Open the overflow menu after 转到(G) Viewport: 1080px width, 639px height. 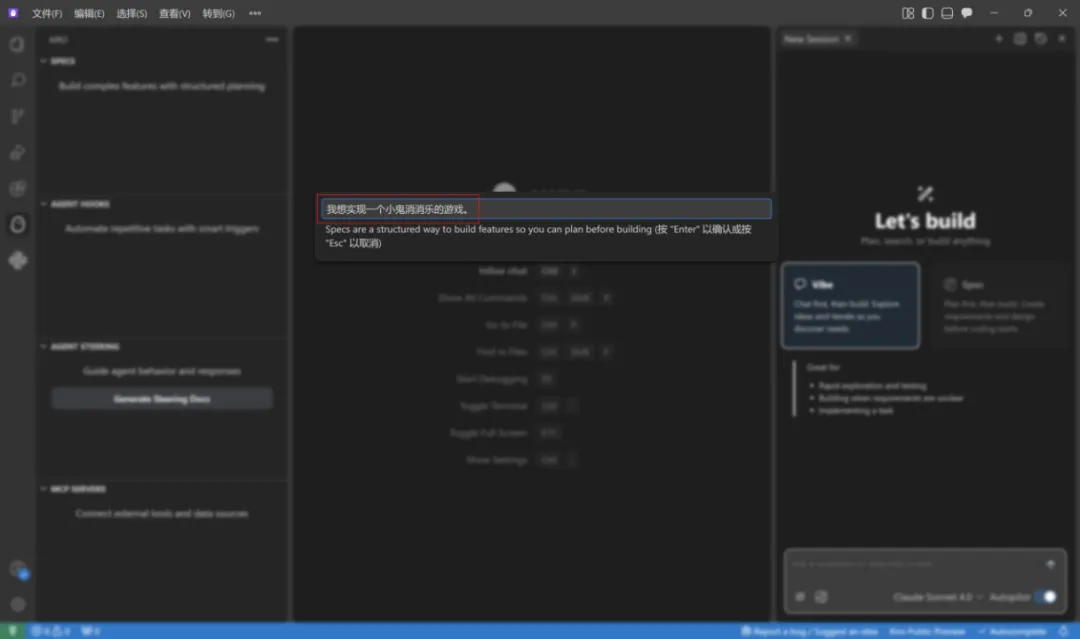pyautogui.click(x=255, y=13)
